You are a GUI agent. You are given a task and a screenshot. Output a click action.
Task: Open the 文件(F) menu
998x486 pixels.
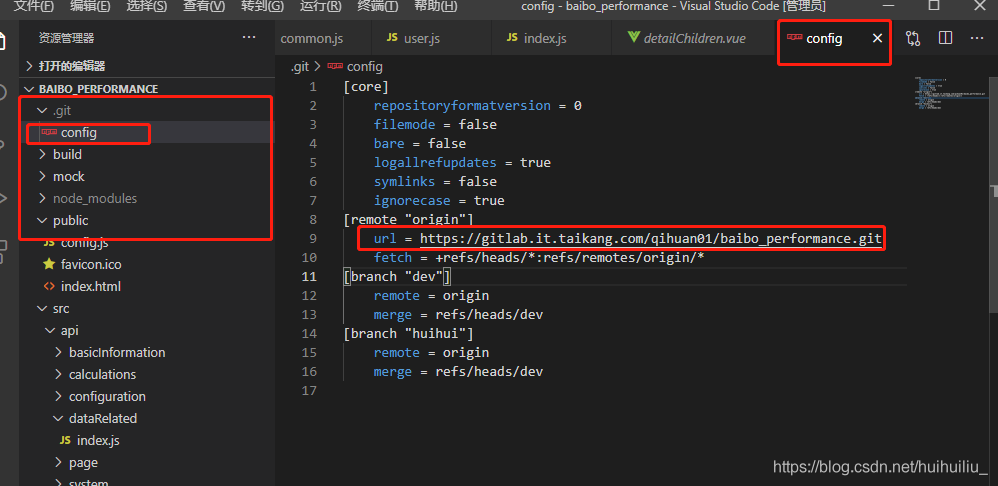coord(34,6)
